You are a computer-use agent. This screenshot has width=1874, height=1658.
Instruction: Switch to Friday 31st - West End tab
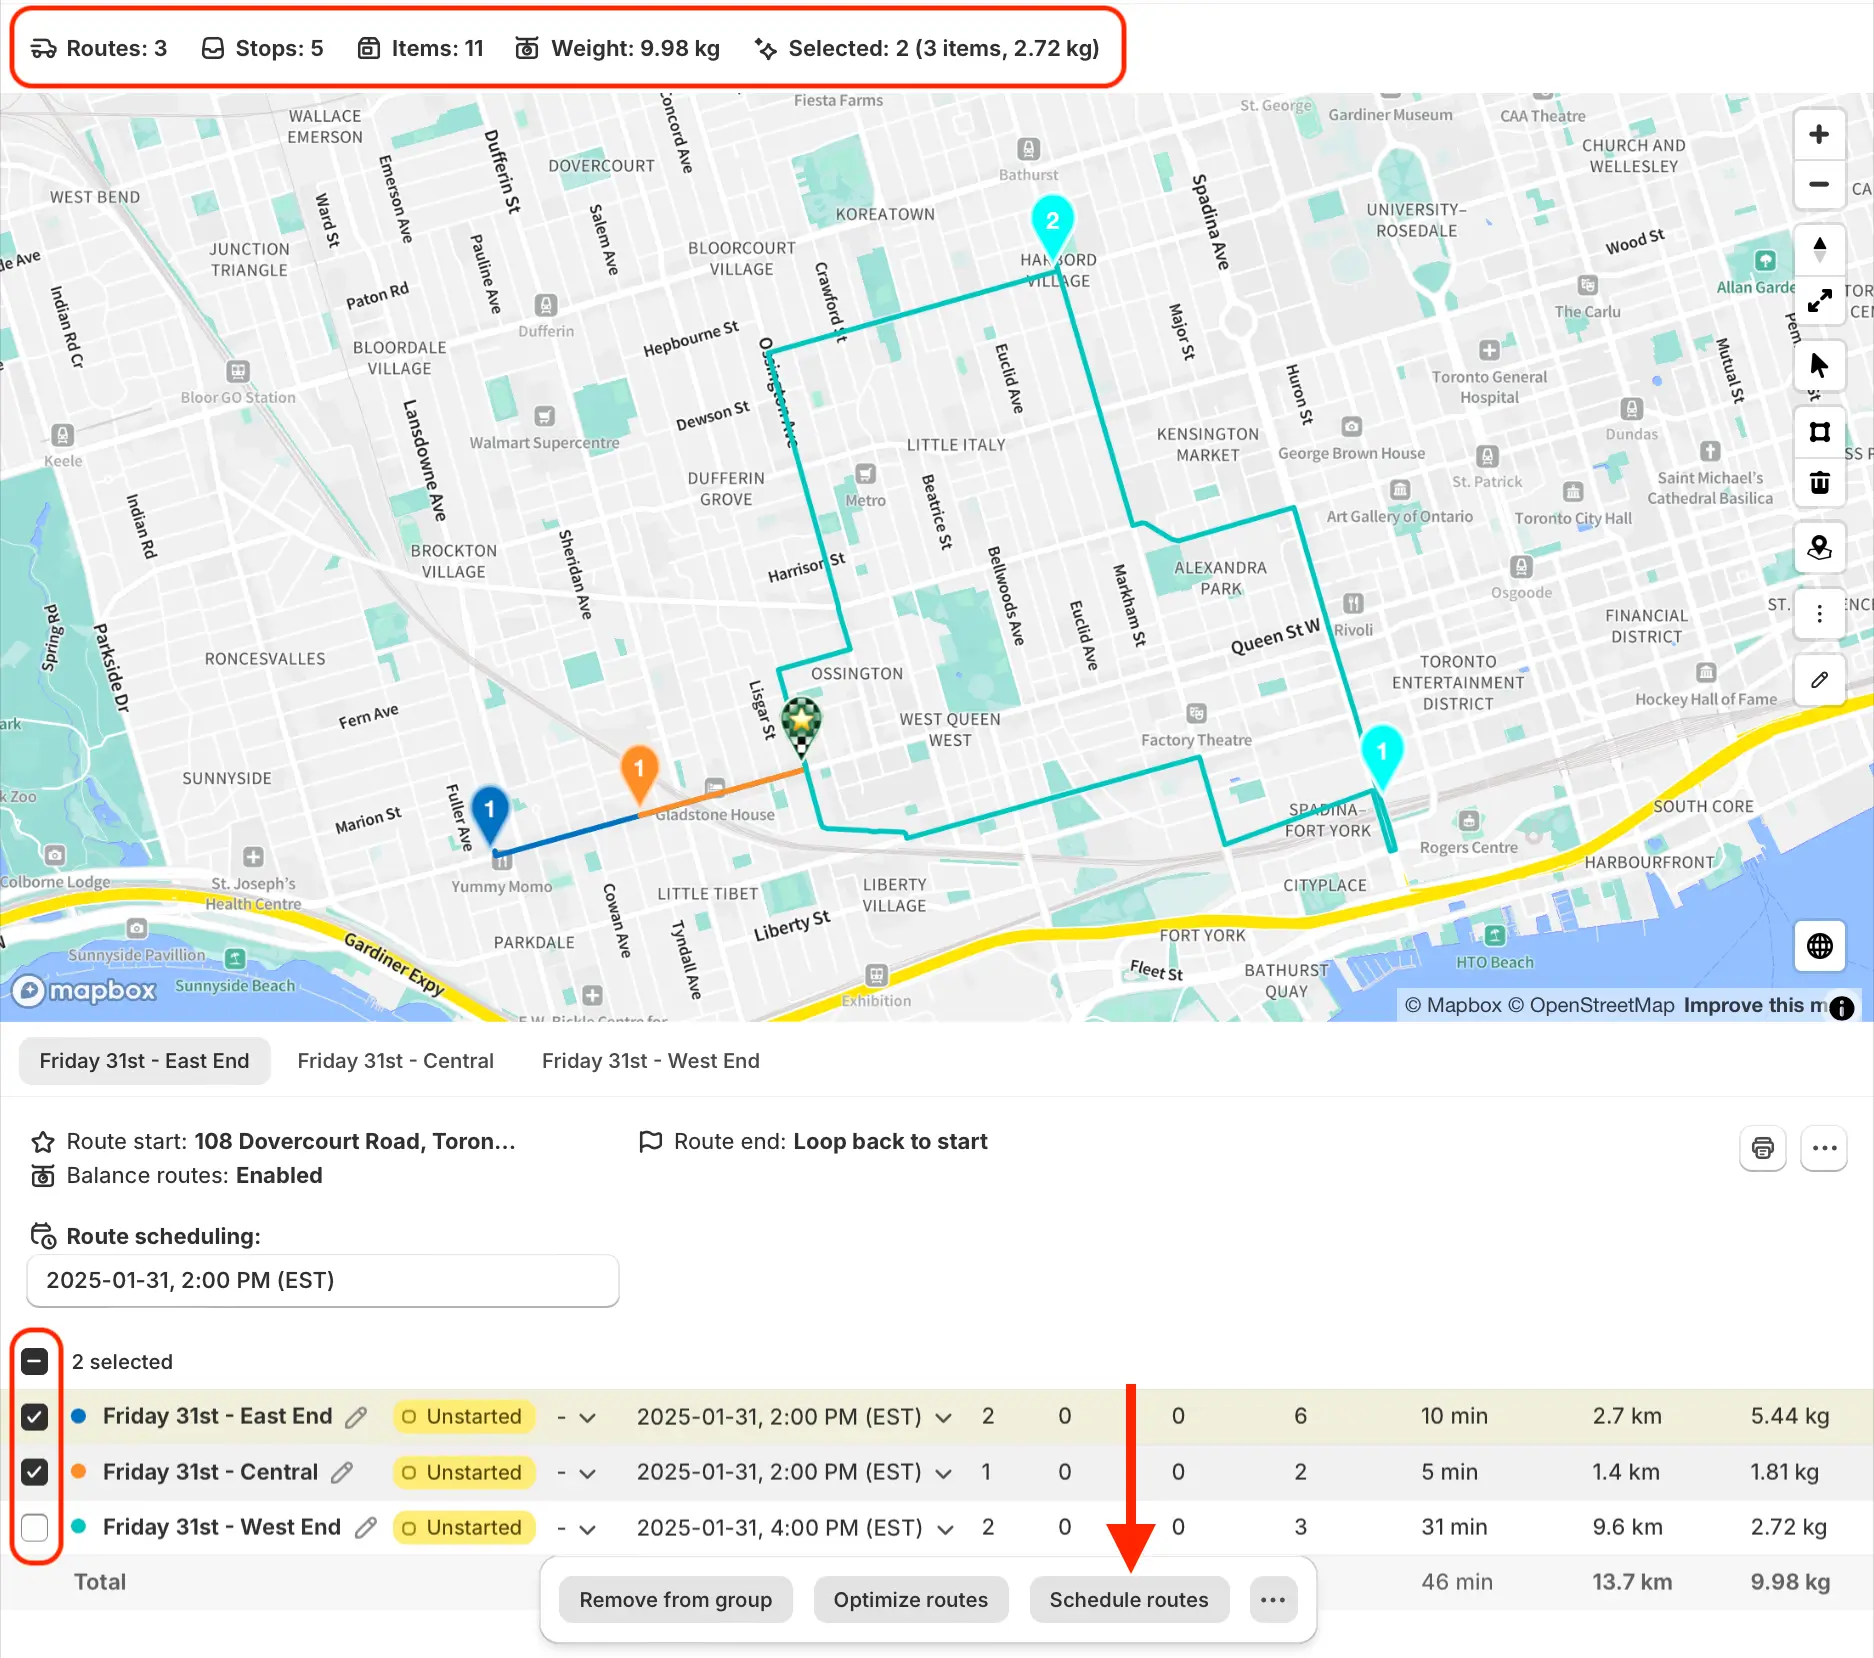tap(650, 1061)
